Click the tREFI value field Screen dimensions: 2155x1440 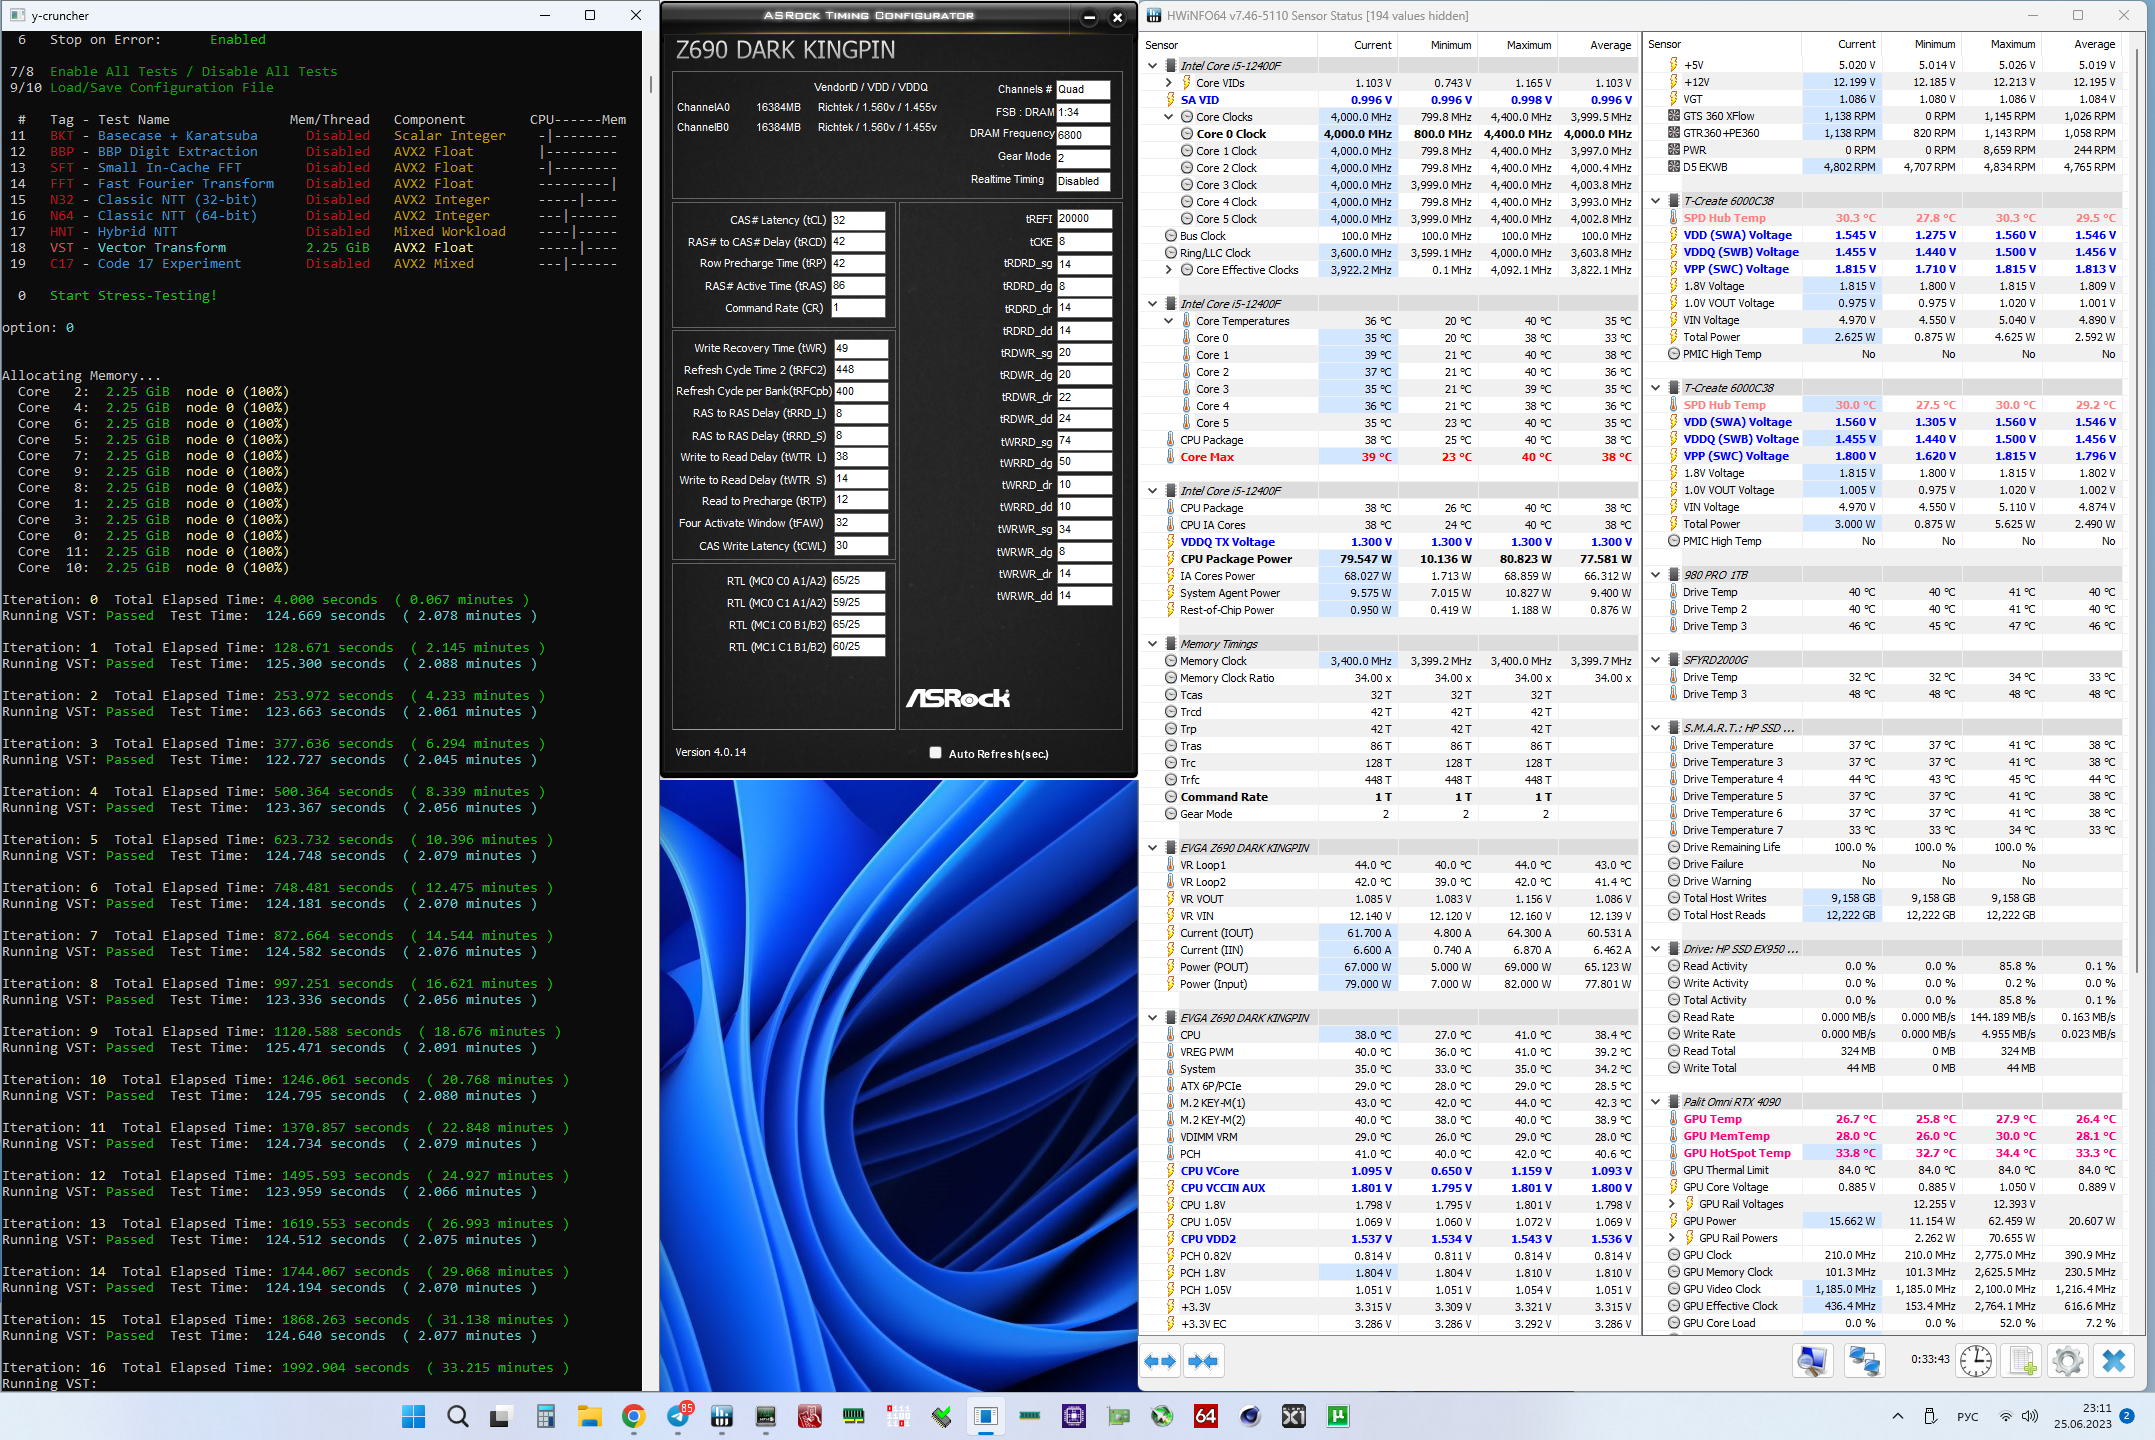[1083, 219]
